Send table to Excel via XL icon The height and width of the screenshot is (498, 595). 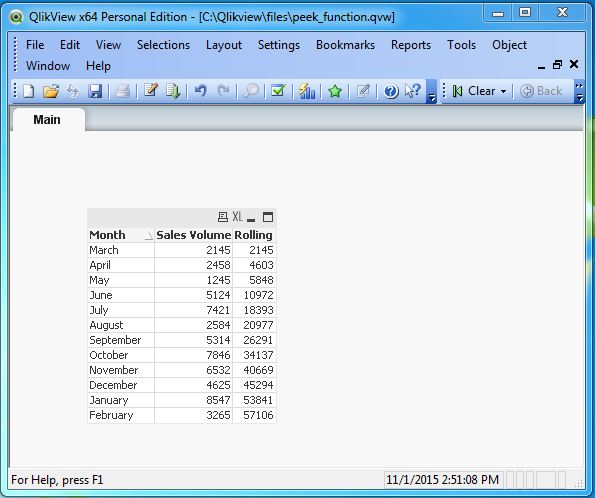tap(238, 217)
